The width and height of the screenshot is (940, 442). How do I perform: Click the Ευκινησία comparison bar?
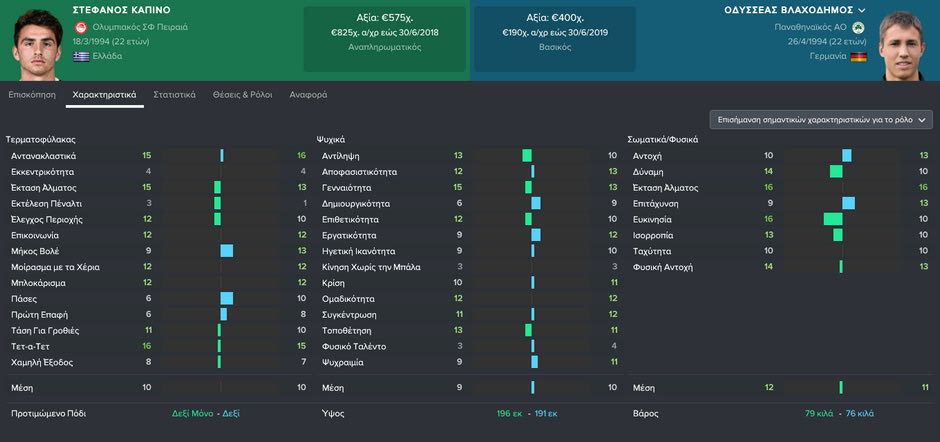(x=833, y=219)
